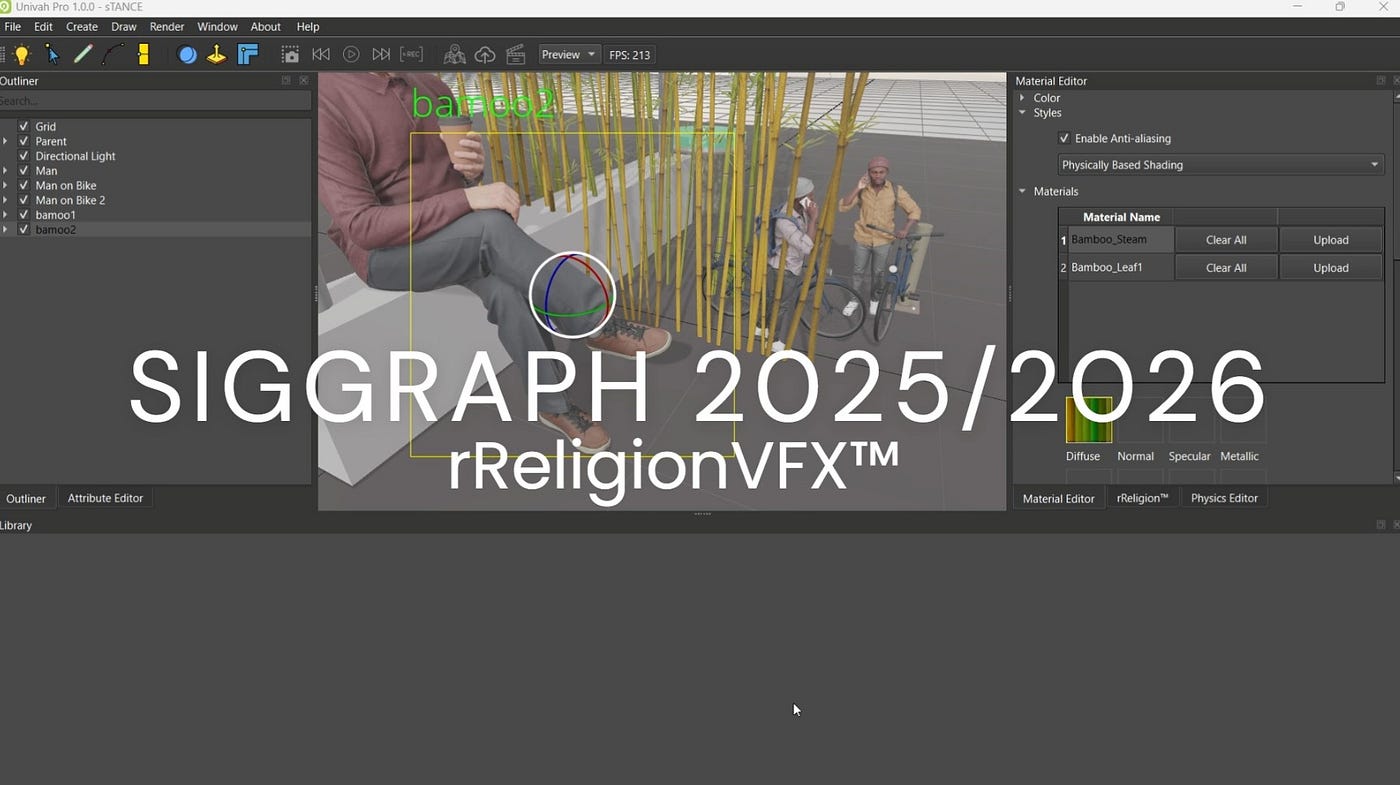Click Upload for Bamboo_Leaf1
The width and height of the screenshot is (1400, 785).
[x=1331, y=268]
